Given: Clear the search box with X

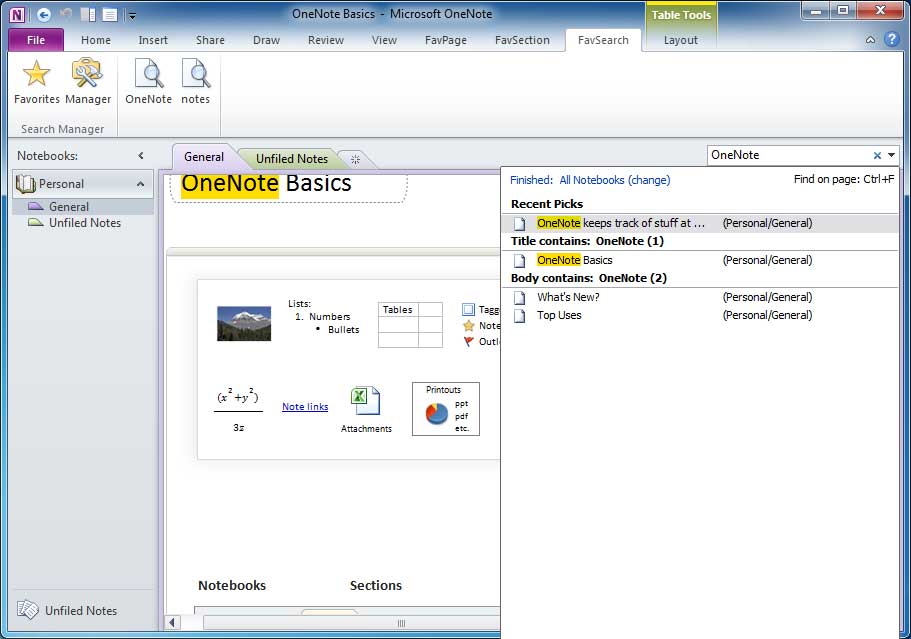Looking at the screenshot, I should tap(877, 155).
